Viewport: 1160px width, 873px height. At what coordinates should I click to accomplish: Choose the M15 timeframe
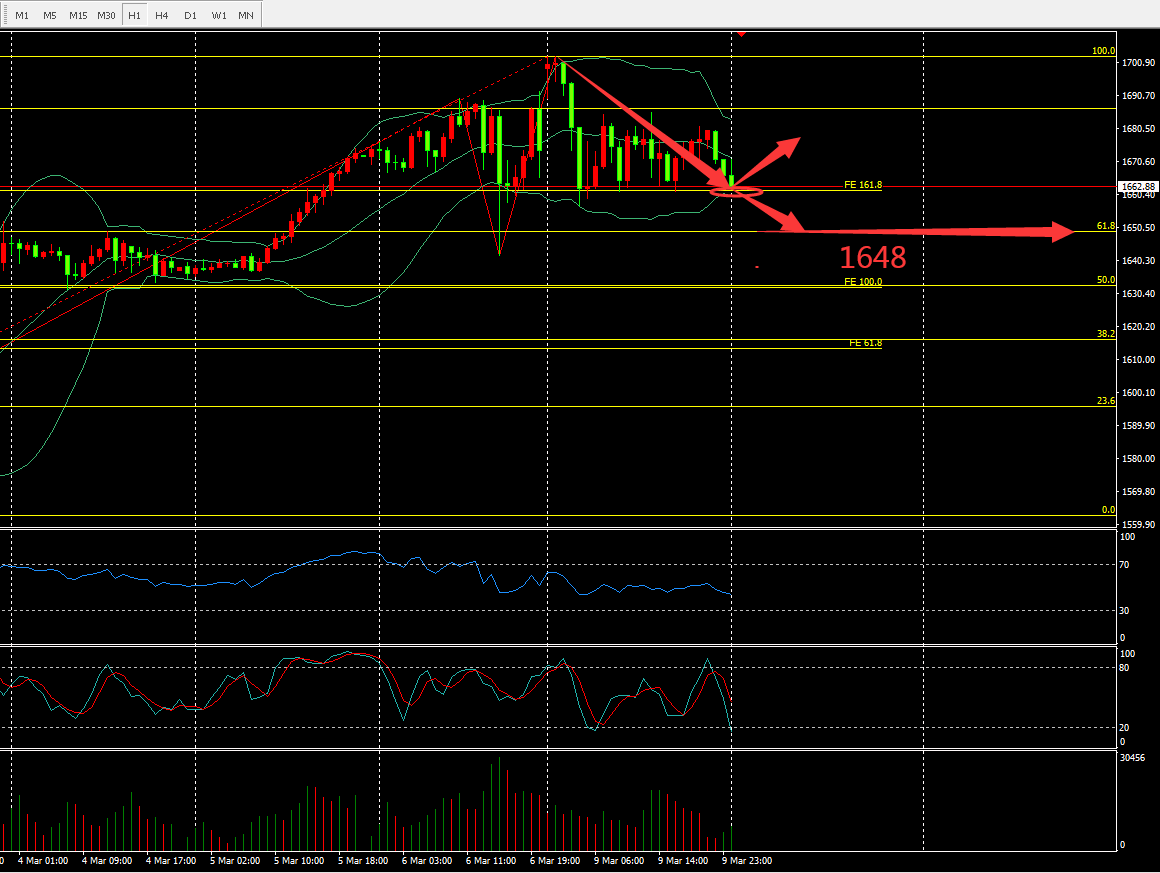[78, 15]
